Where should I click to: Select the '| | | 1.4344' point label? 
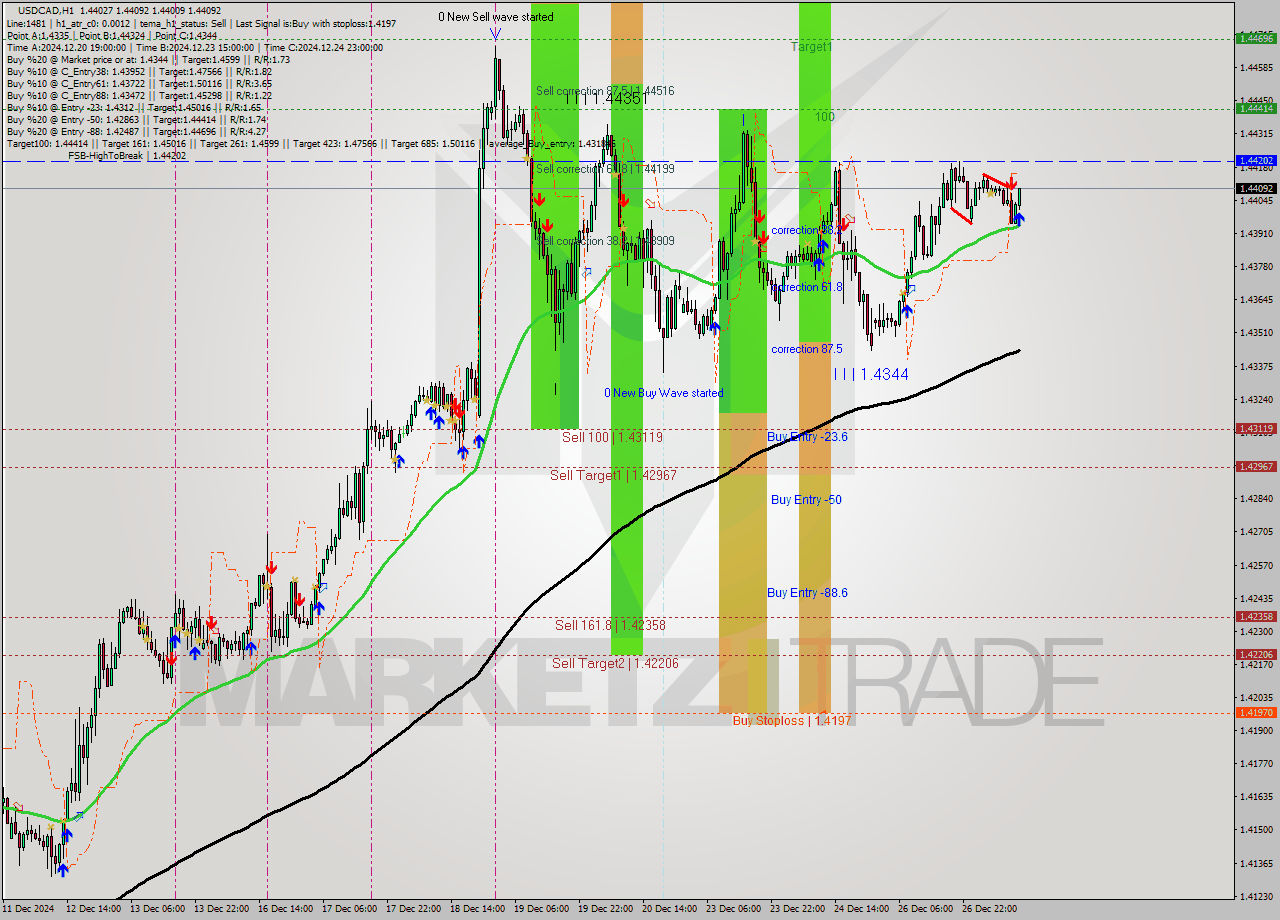coord(871,374)
